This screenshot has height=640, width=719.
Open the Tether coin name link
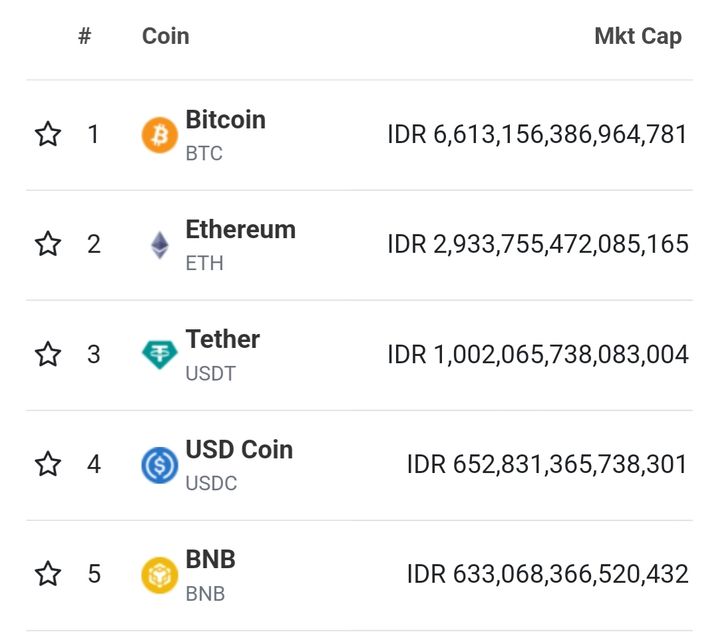pyautogui.click(x=222, y=340)
